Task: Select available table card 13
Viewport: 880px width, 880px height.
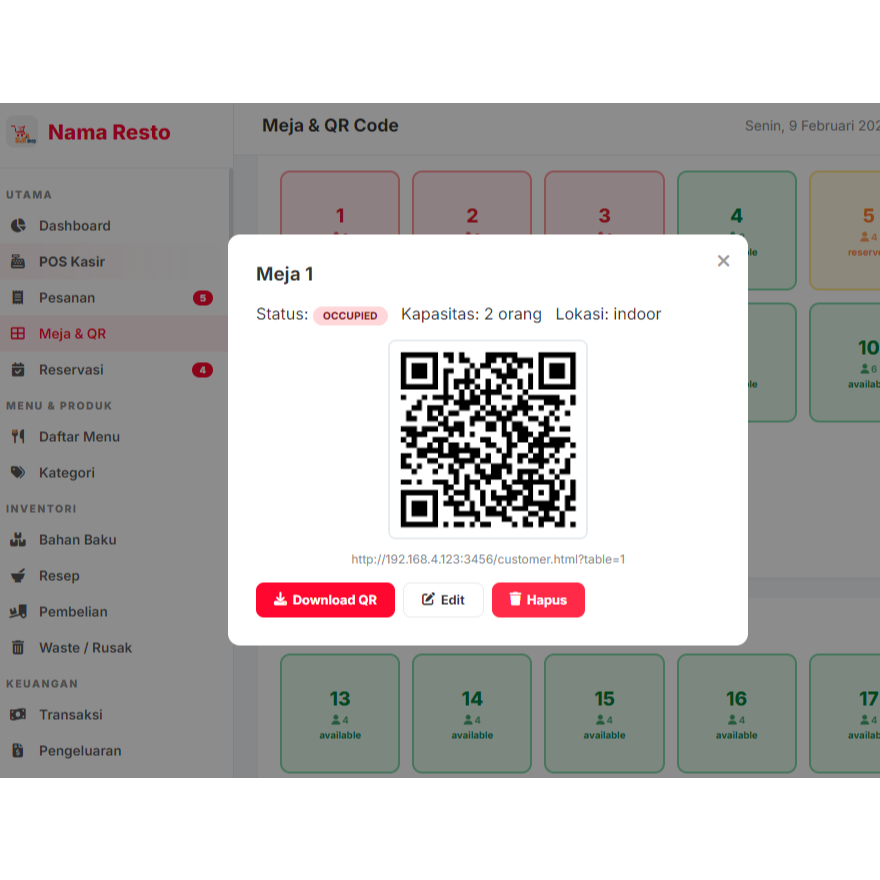Action: pyautogui.click(x=340, y=713)
